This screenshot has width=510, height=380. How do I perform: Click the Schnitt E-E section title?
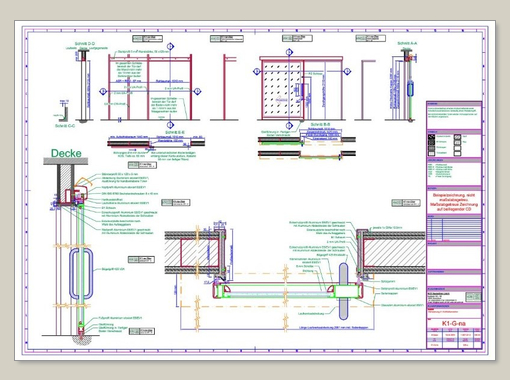(x=178, y=132)
